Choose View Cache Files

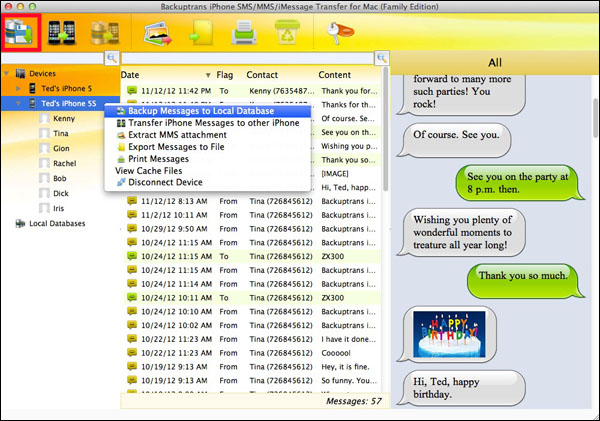[x=207, y=170]
